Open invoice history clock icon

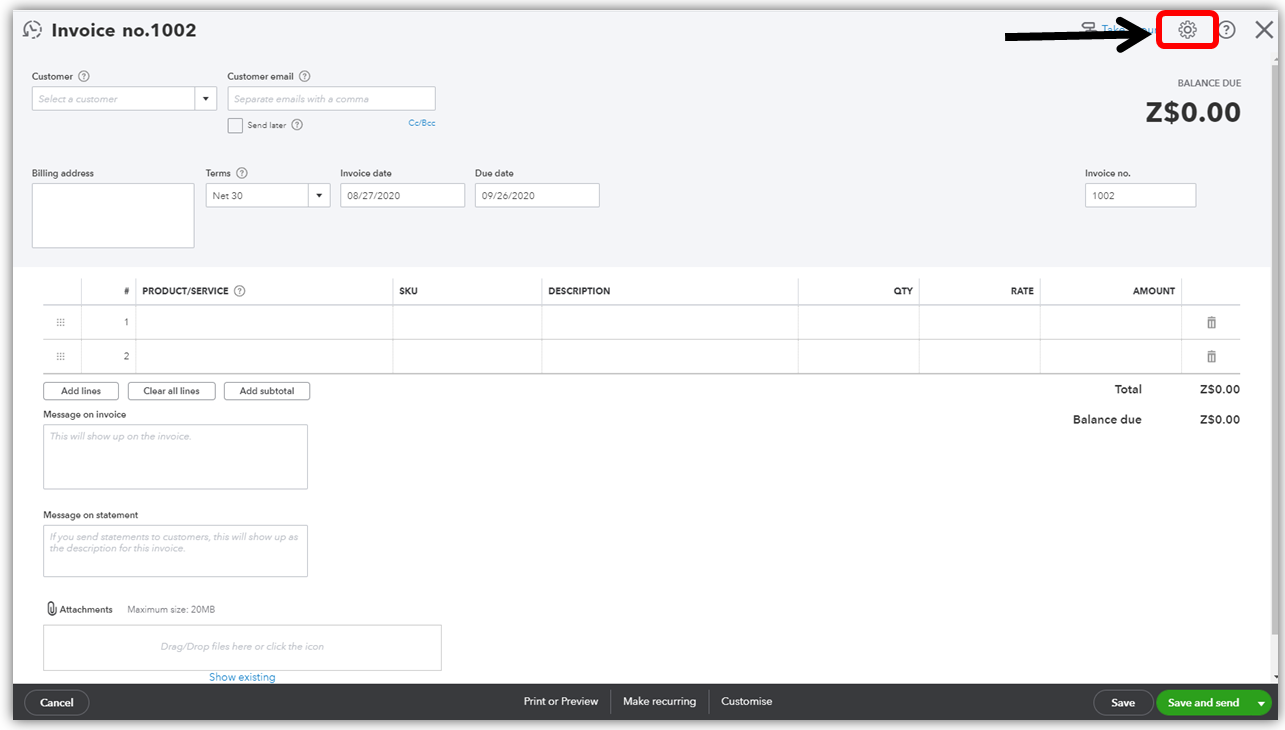(x=33, y=30)
